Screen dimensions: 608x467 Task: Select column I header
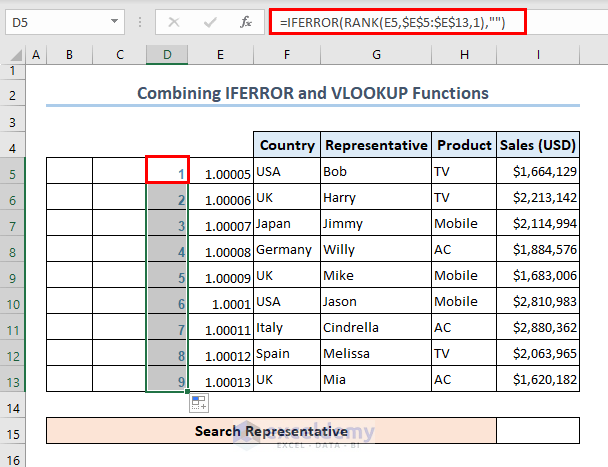click(538, 55)
